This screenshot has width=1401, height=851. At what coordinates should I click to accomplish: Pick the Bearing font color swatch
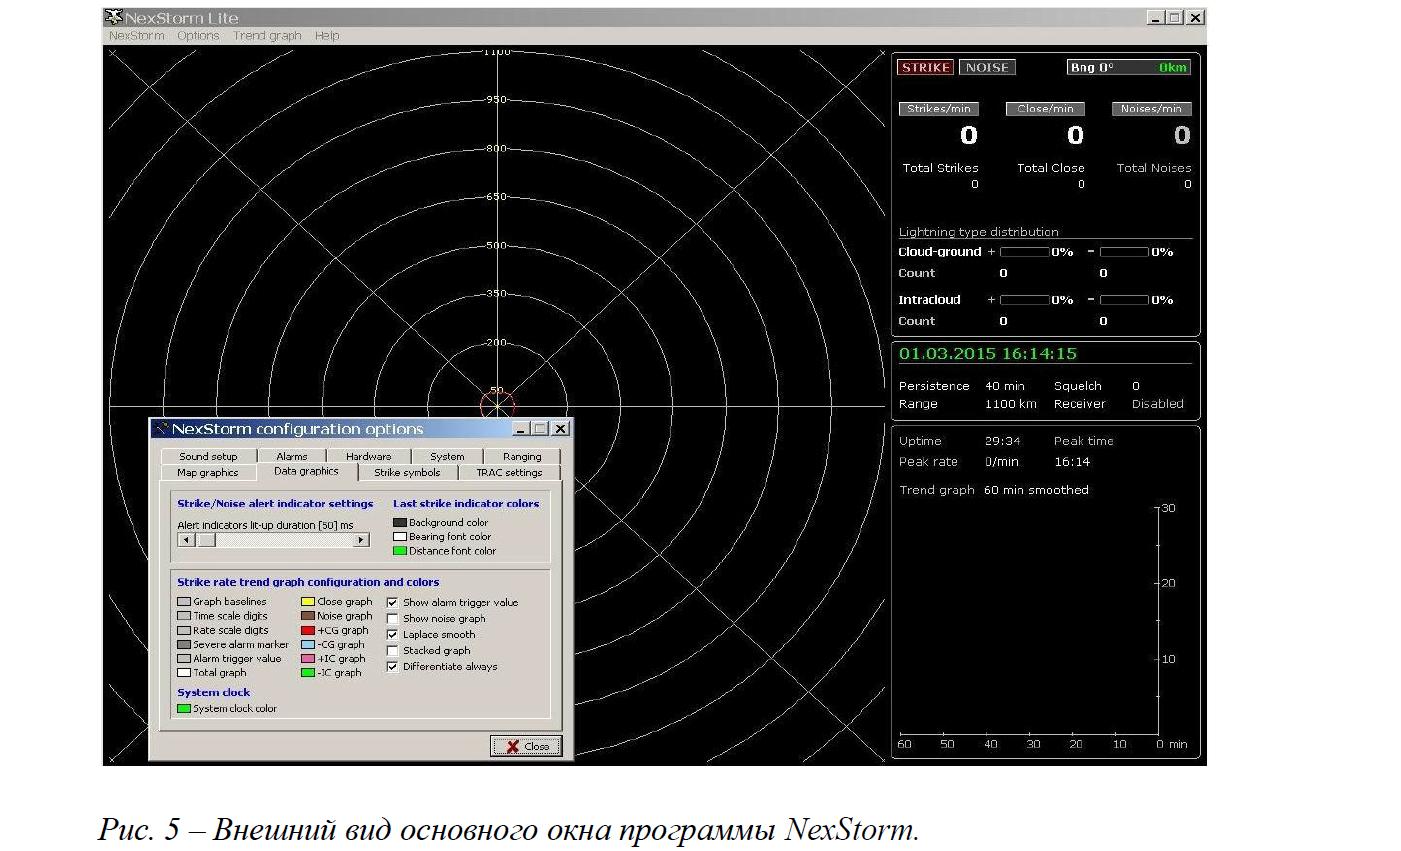click(400, 536)
